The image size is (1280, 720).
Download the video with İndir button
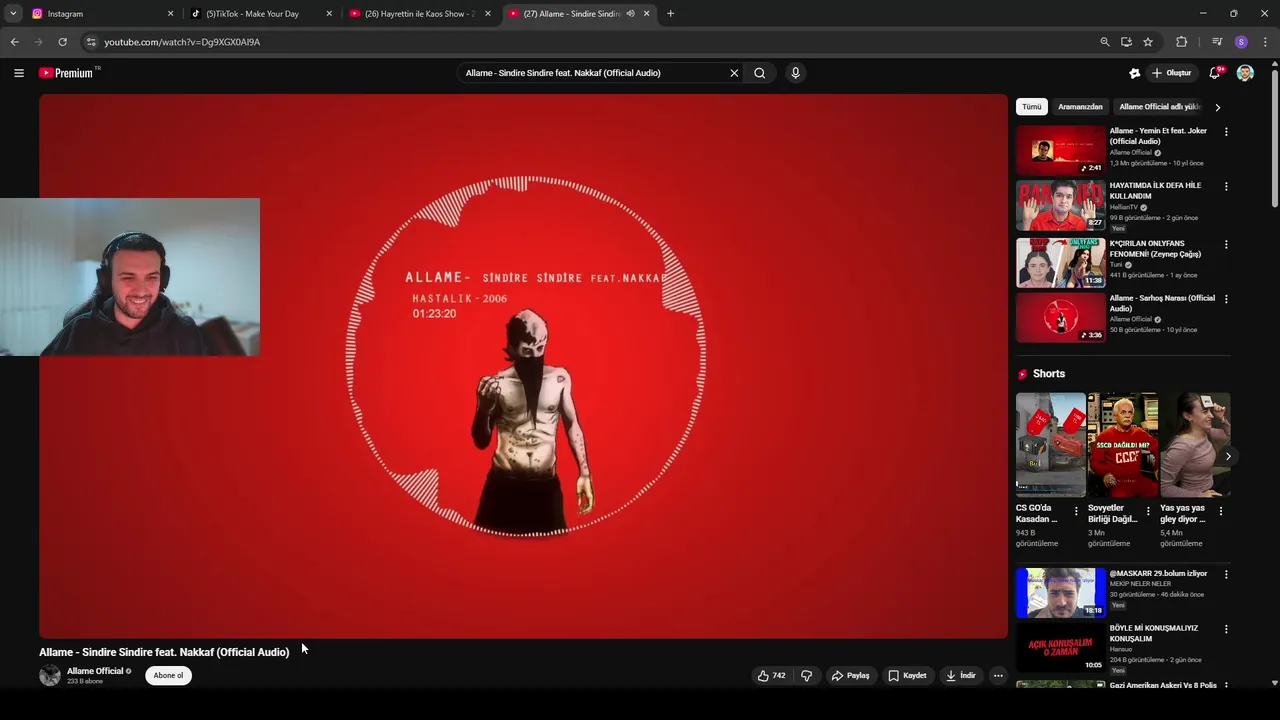(x=961, y=676)
